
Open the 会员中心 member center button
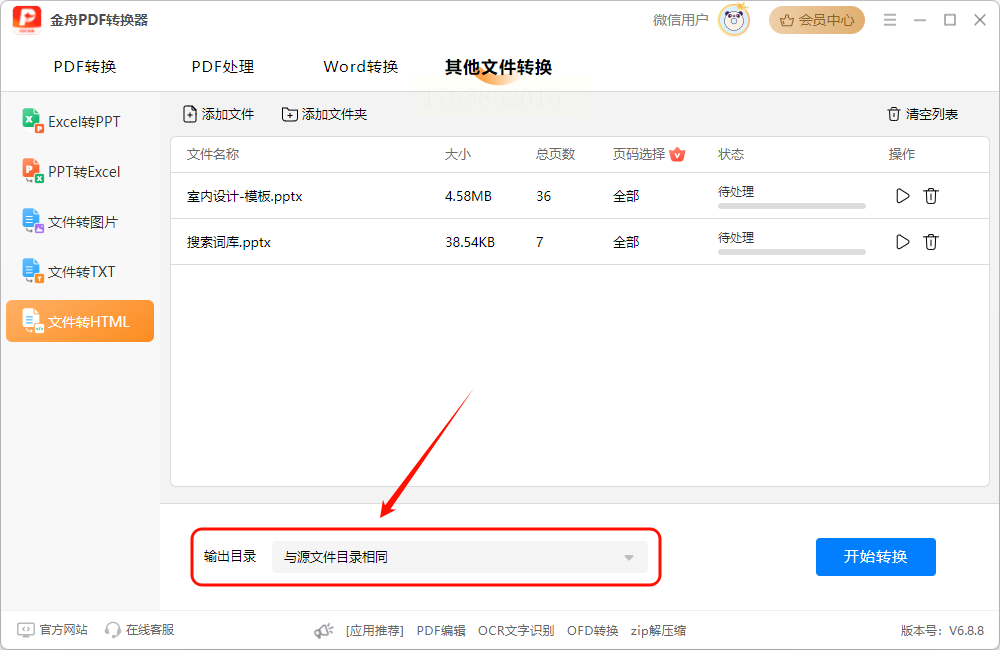[817, 20]
